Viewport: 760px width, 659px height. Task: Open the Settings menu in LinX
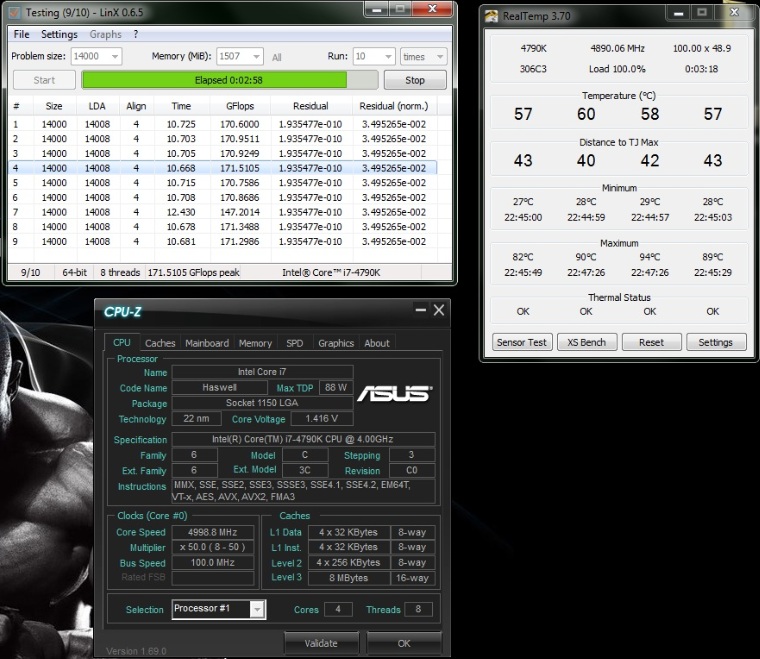pyautogui.click(x=59, y=34)
